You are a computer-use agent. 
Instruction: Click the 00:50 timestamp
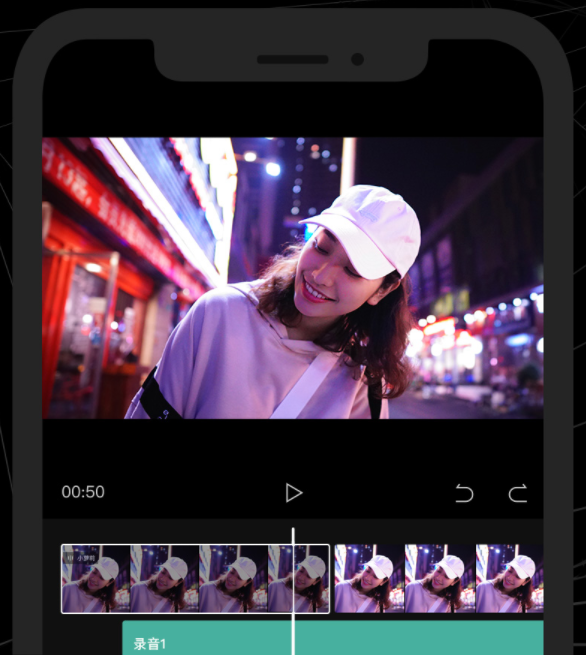[x=83, y=492]
